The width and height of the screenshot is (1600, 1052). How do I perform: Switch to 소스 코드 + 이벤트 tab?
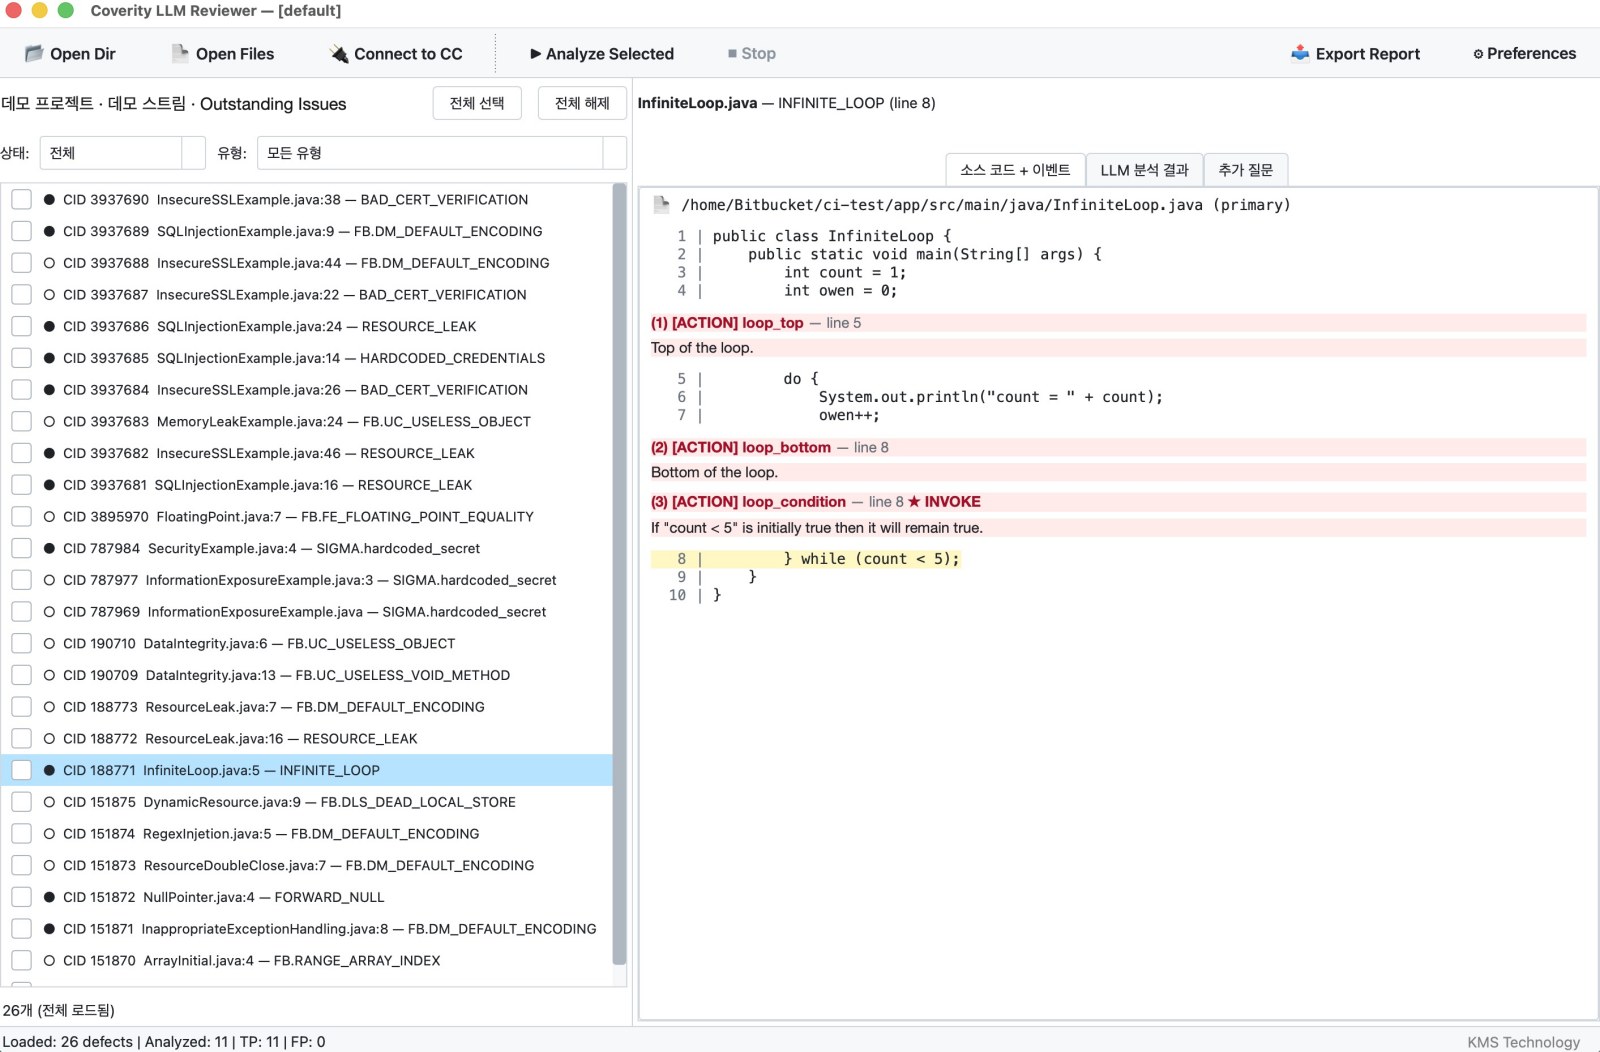1015,170
